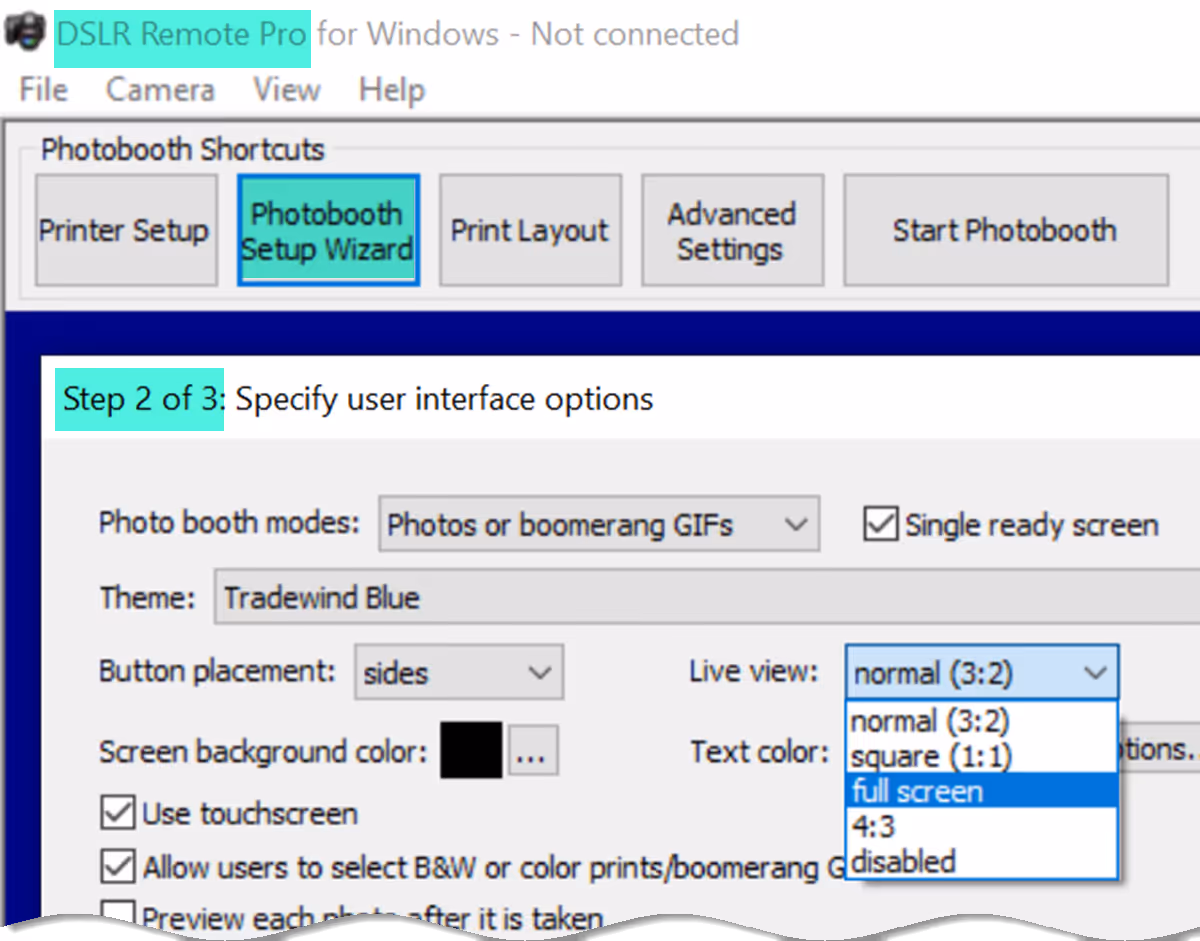Toggle Single ready screen checkbox
This screenshot has width=1200, height=941.
click(x=880, y=524)
